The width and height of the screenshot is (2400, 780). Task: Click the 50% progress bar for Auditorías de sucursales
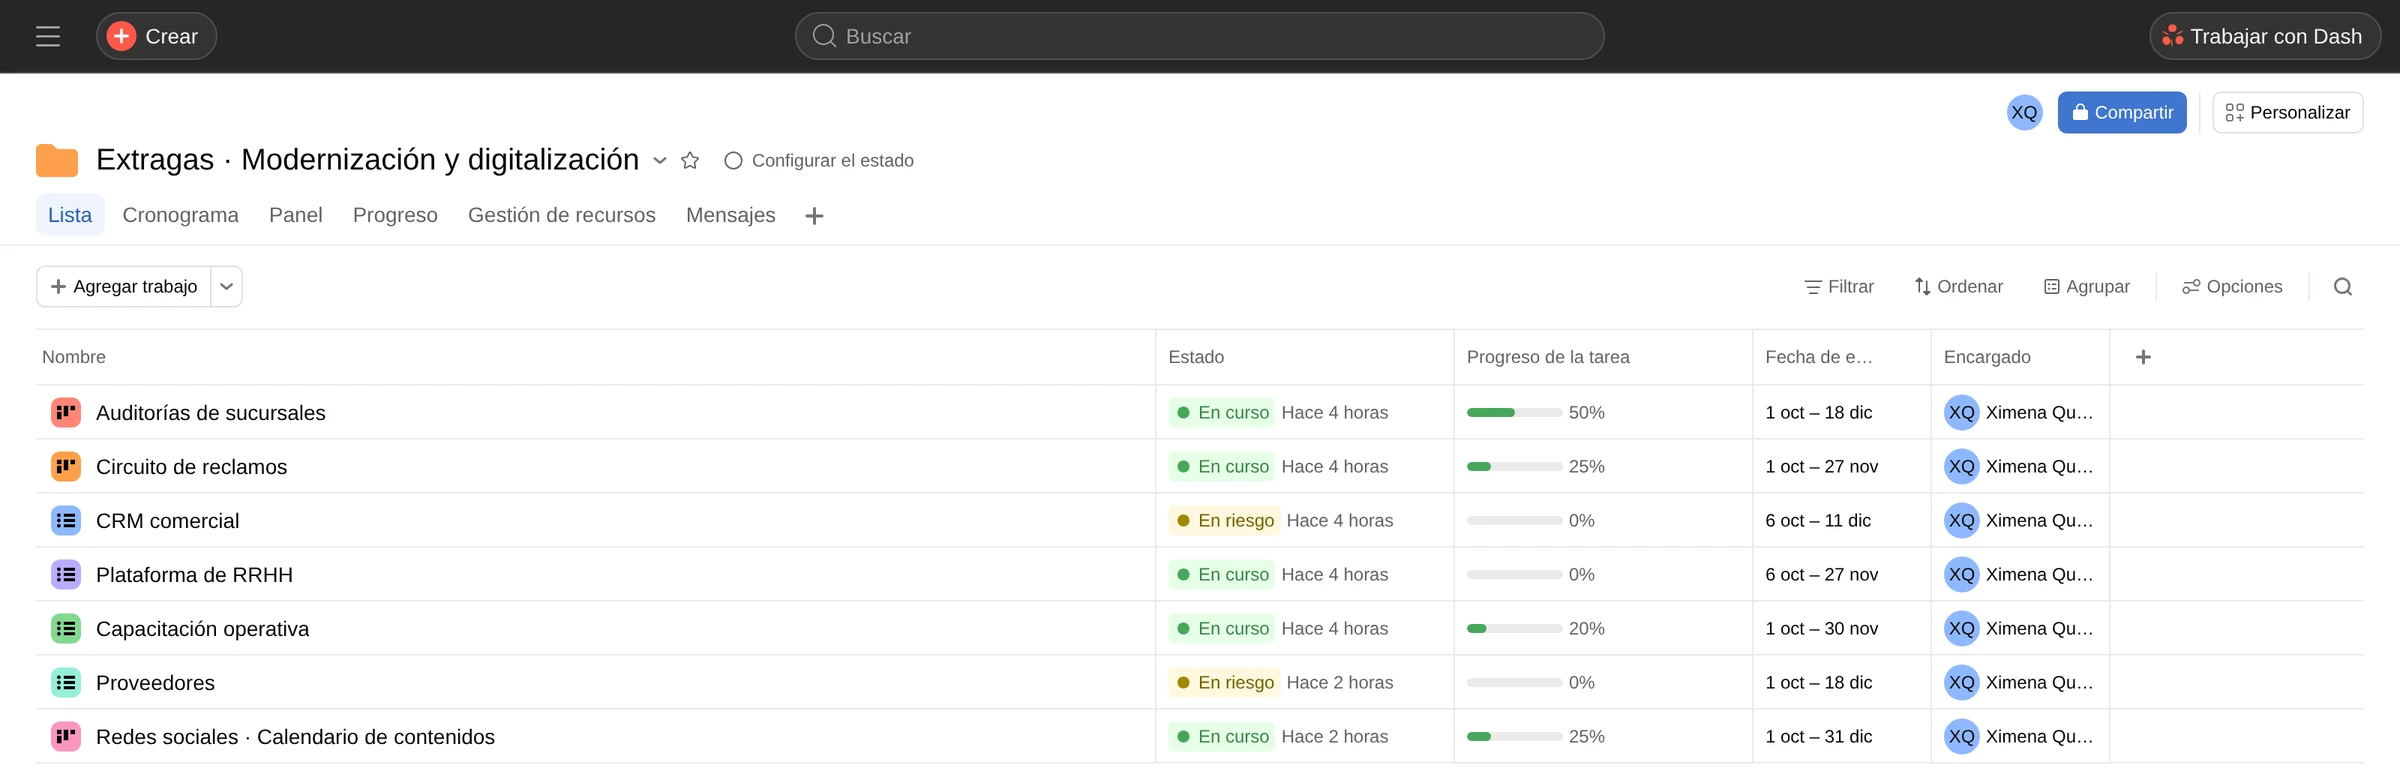pyautogui.click(x=1514, y=412)
